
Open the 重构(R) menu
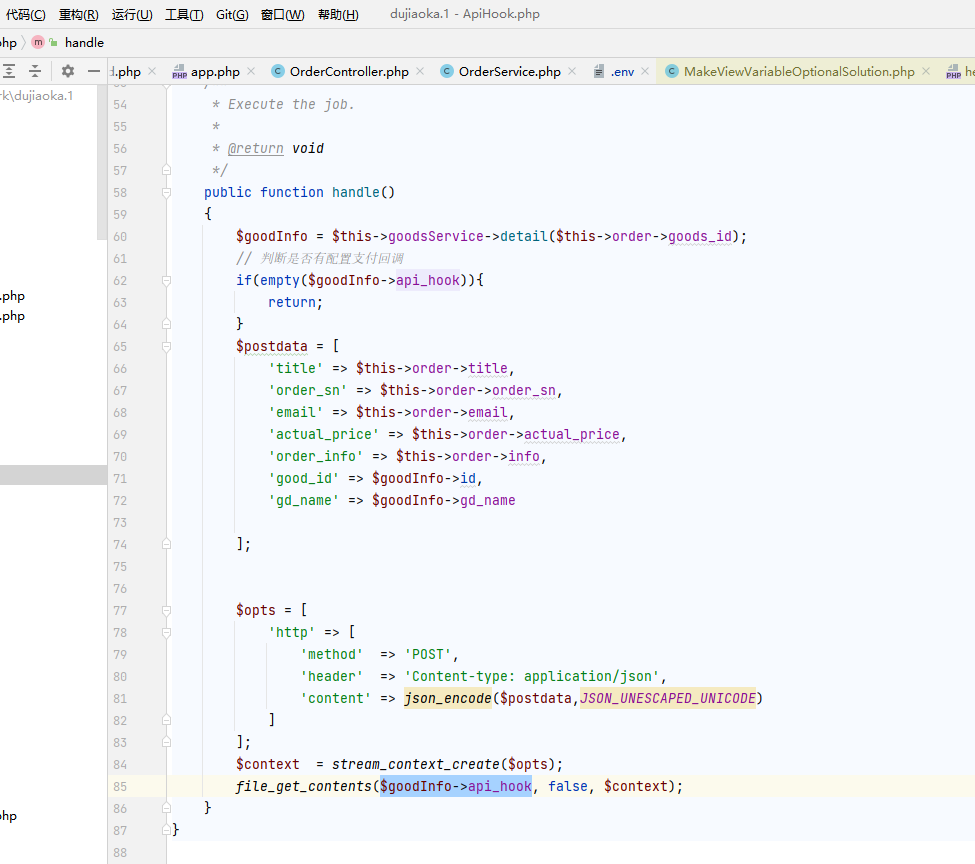tap(78, 14)
